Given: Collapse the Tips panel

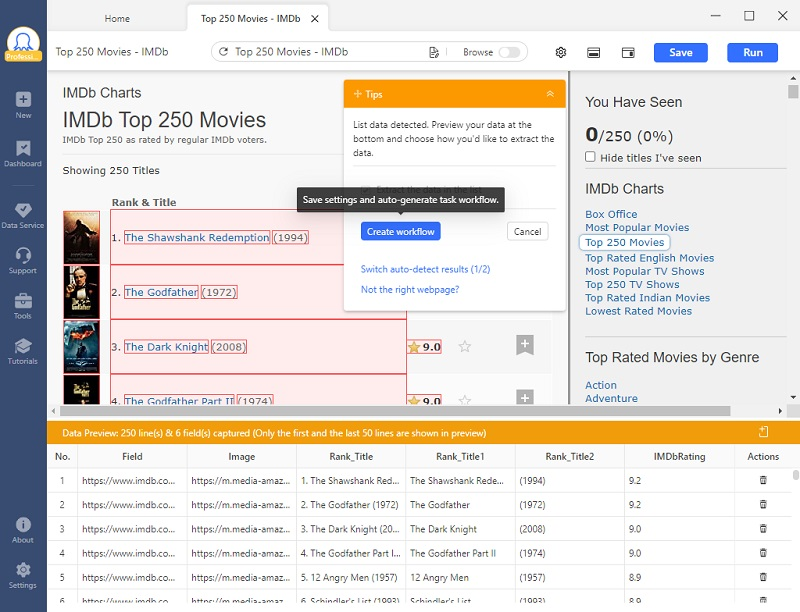Looking at the screenshot, I should click(x=550, y=94).
